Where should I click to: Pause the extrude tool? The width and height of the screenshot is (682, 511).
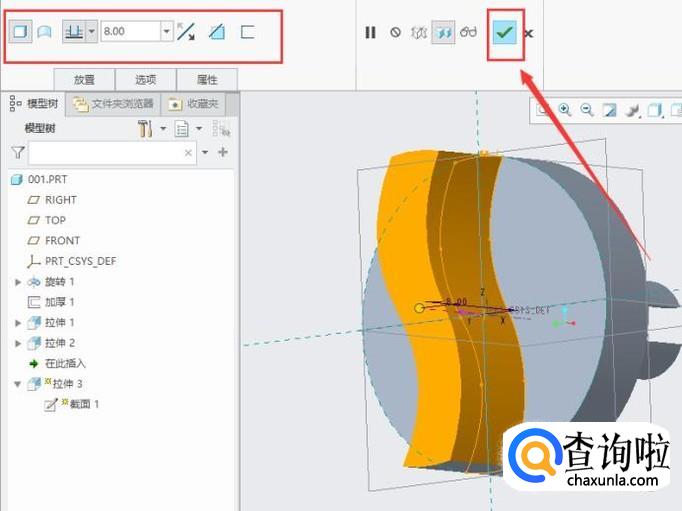(370, 33)
